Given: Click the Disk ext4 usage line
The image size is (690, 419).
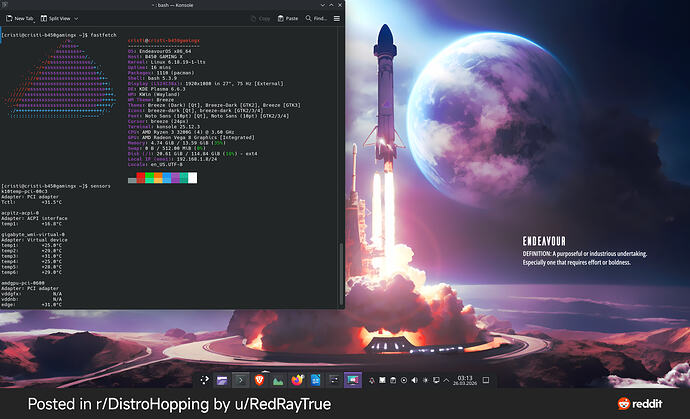Looking at the screenshot, I should [x=192, y=154].
